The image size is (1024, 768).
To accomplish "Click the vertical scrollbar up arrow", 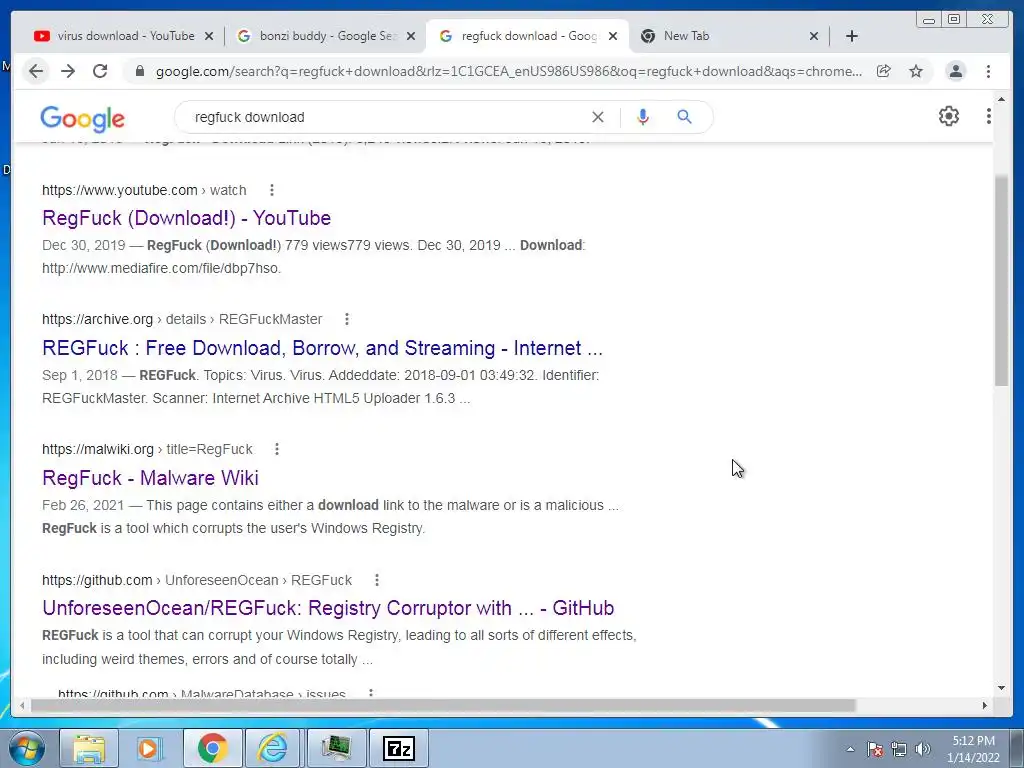I will (1002, 99).
